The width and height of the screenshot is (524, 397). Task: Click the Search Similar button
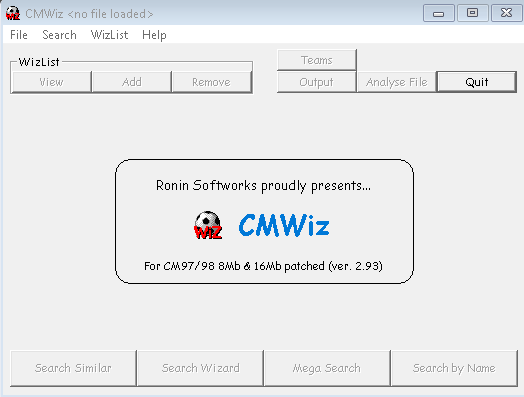tap(73, 368)
